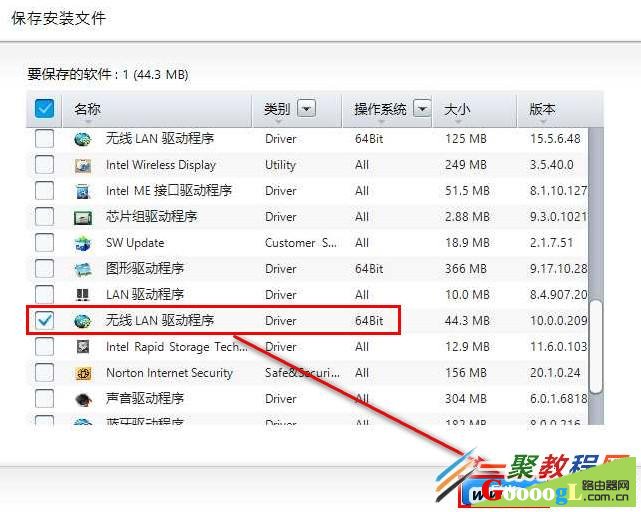
Task: Click the 图形驱动程序 row name
Action: (x=145, y=269)
